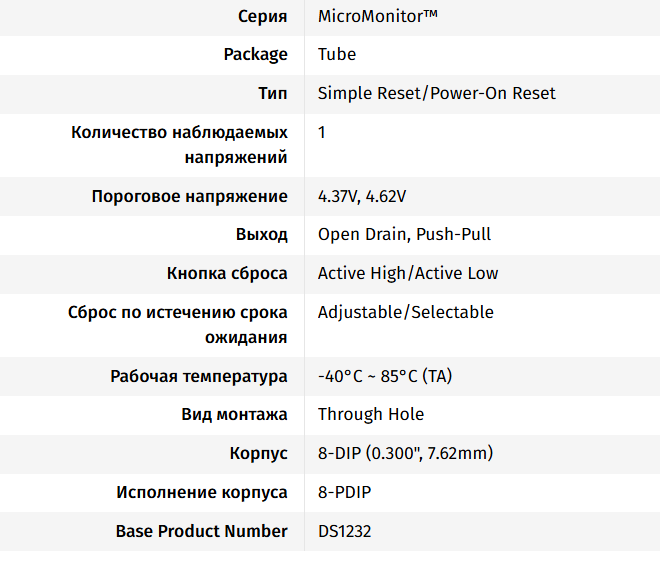
Task: Click the threshold value "4.37V, 4.62V"
Action: [361, 196]
